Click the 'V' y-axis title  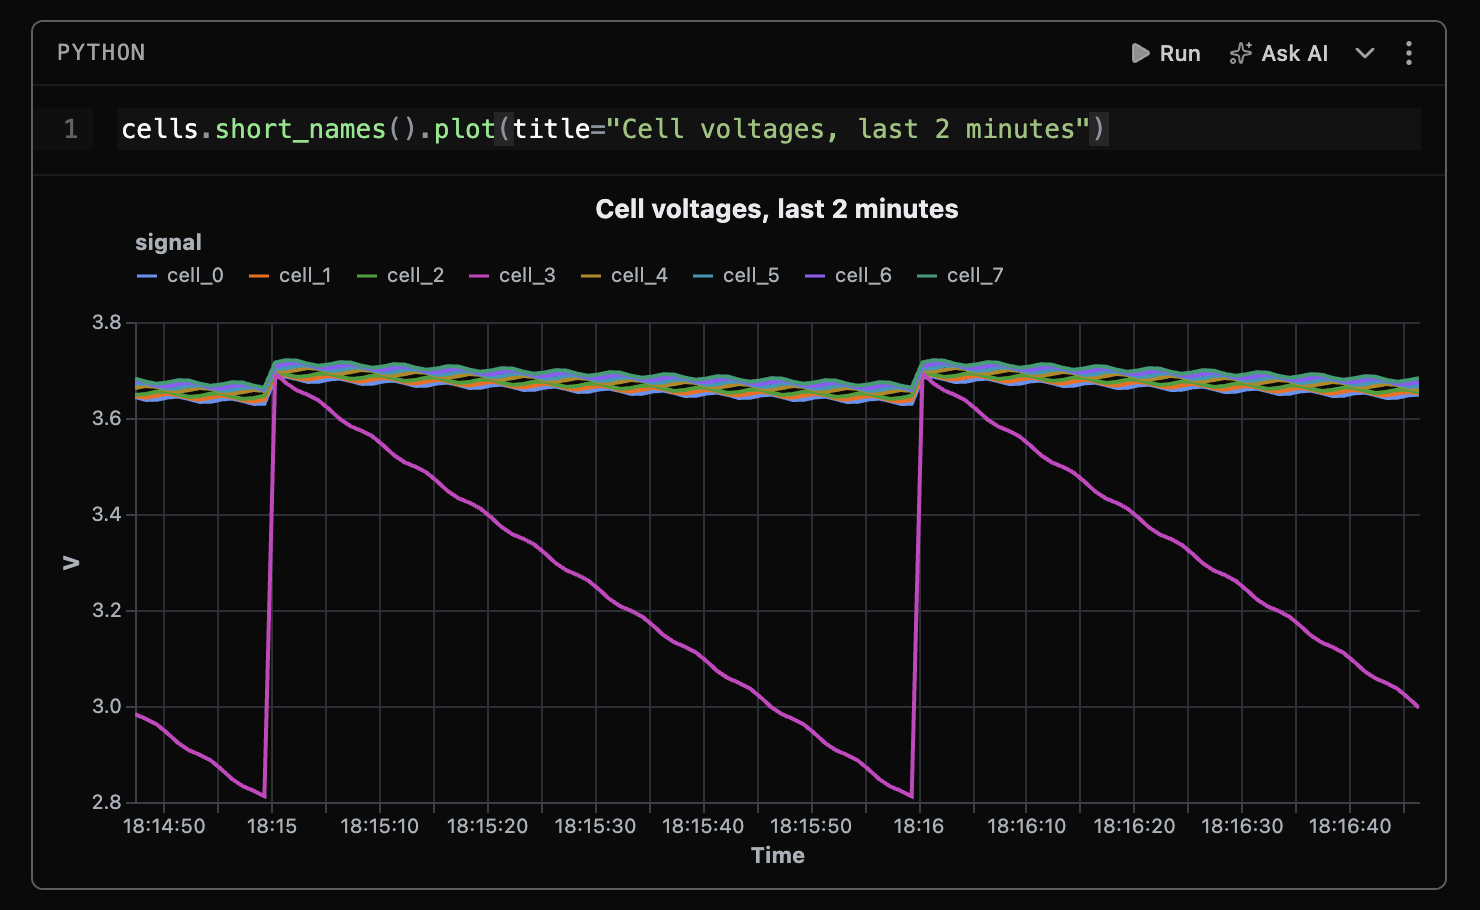[x=71, y=563]
